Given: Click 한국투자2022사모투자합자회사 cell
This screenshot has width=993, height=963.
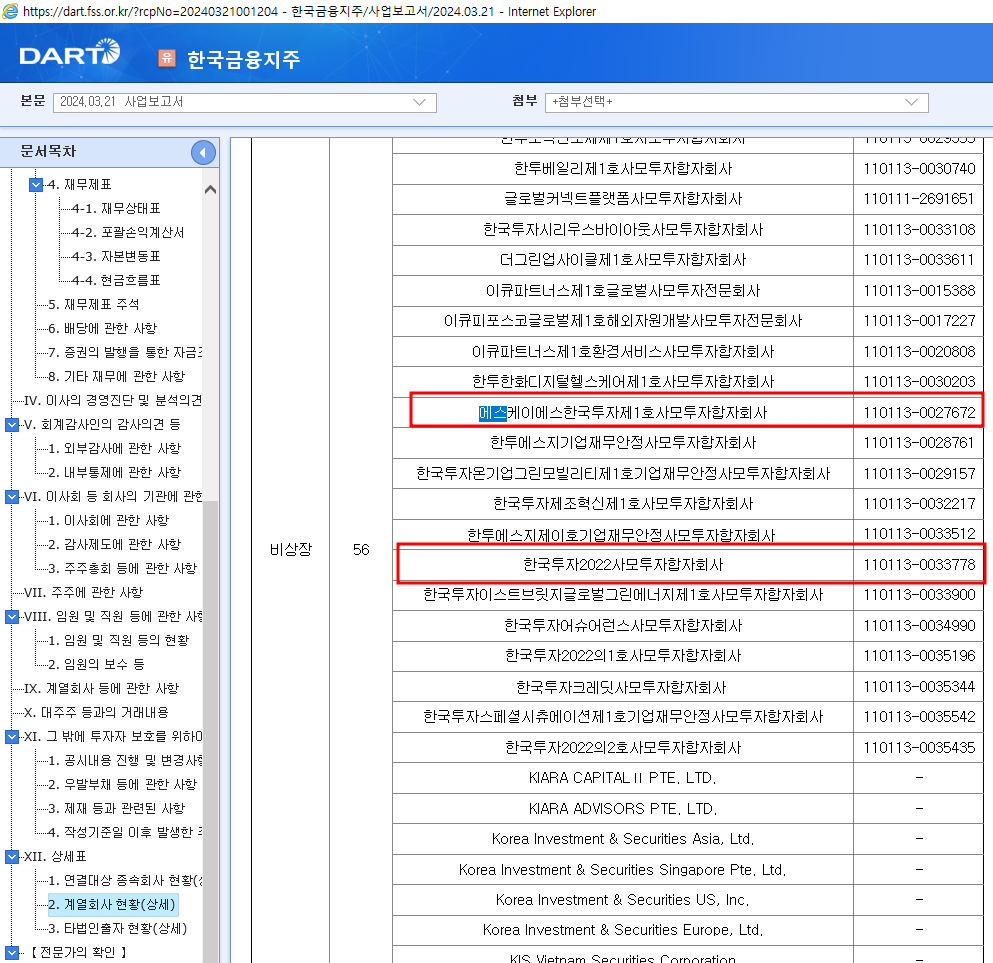Looking at the screenshot, I should [623, 565].
